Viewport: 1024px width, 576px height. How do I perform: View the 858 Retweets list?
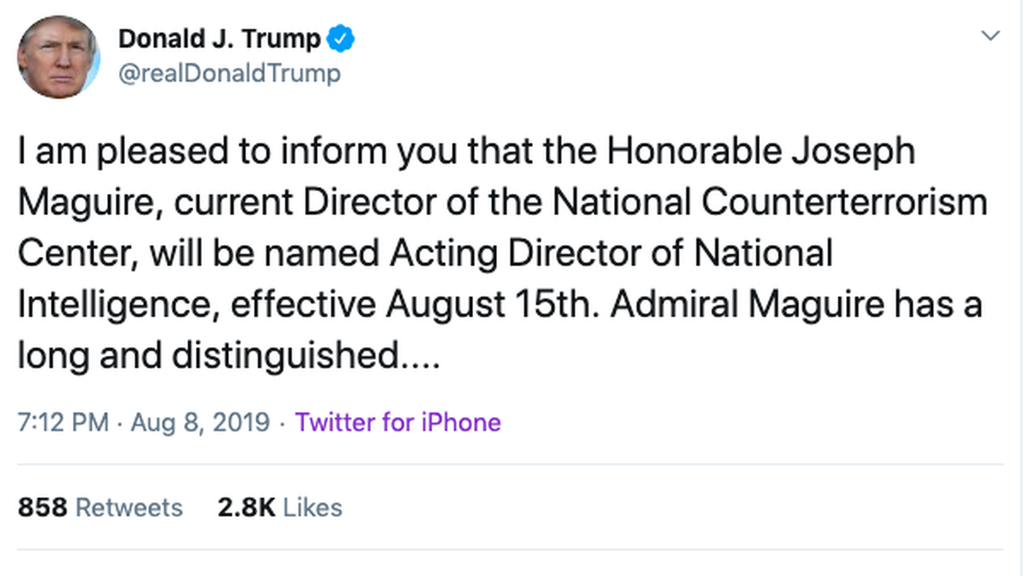[99, 508]
